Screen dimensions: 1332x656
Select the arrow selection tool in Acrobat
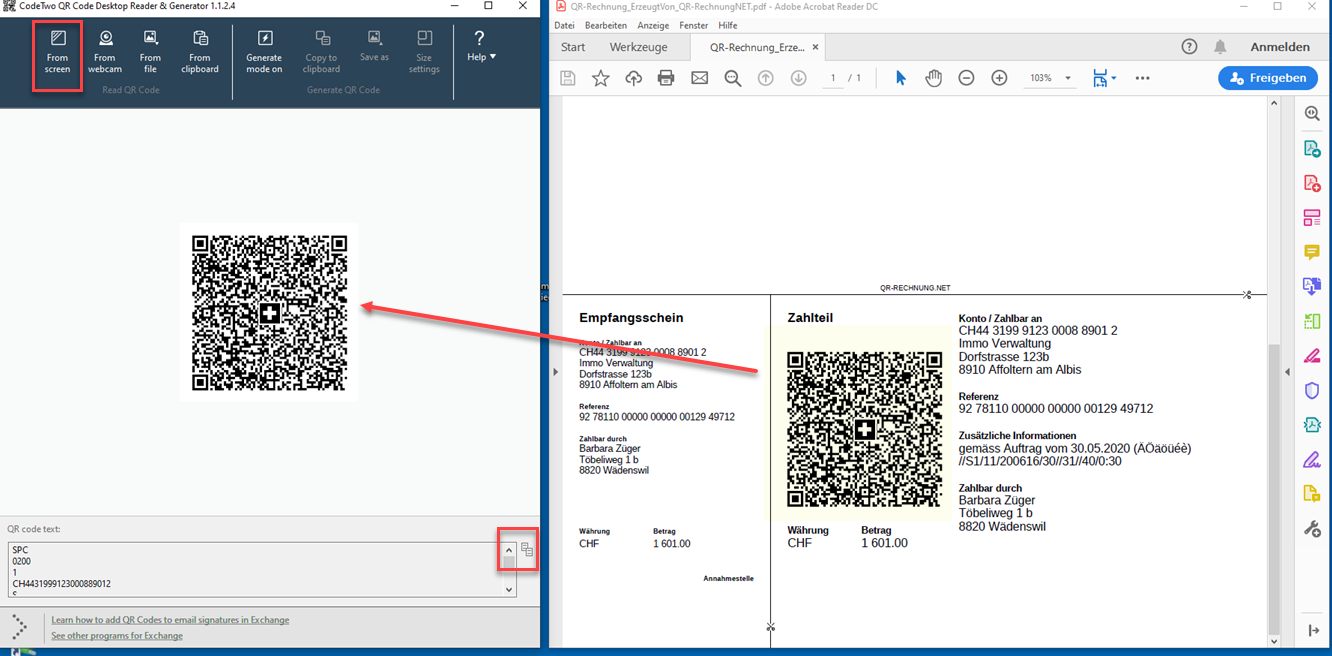(900, 78)
